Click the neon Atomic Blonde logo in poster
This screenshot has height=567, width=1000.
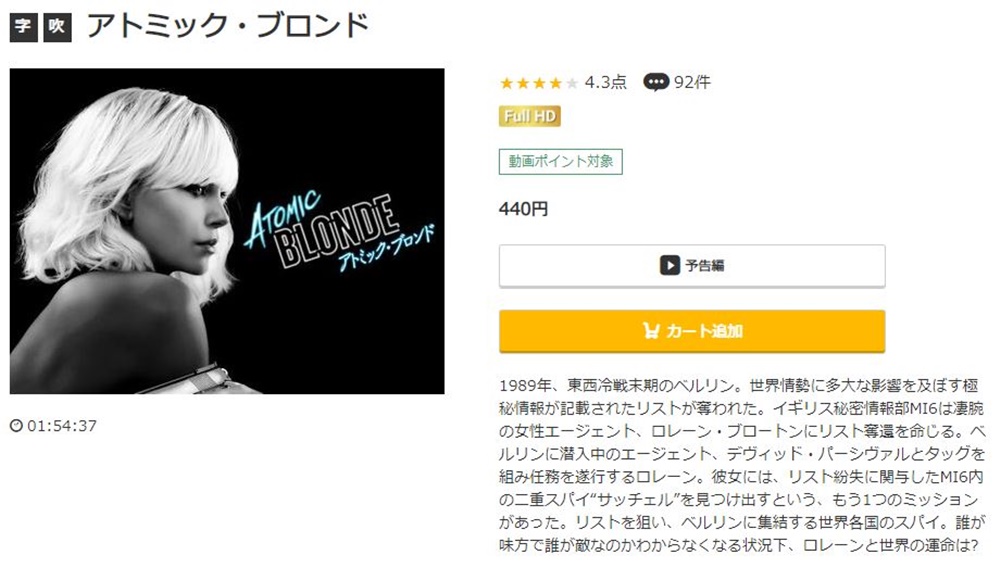pos(338,230)
